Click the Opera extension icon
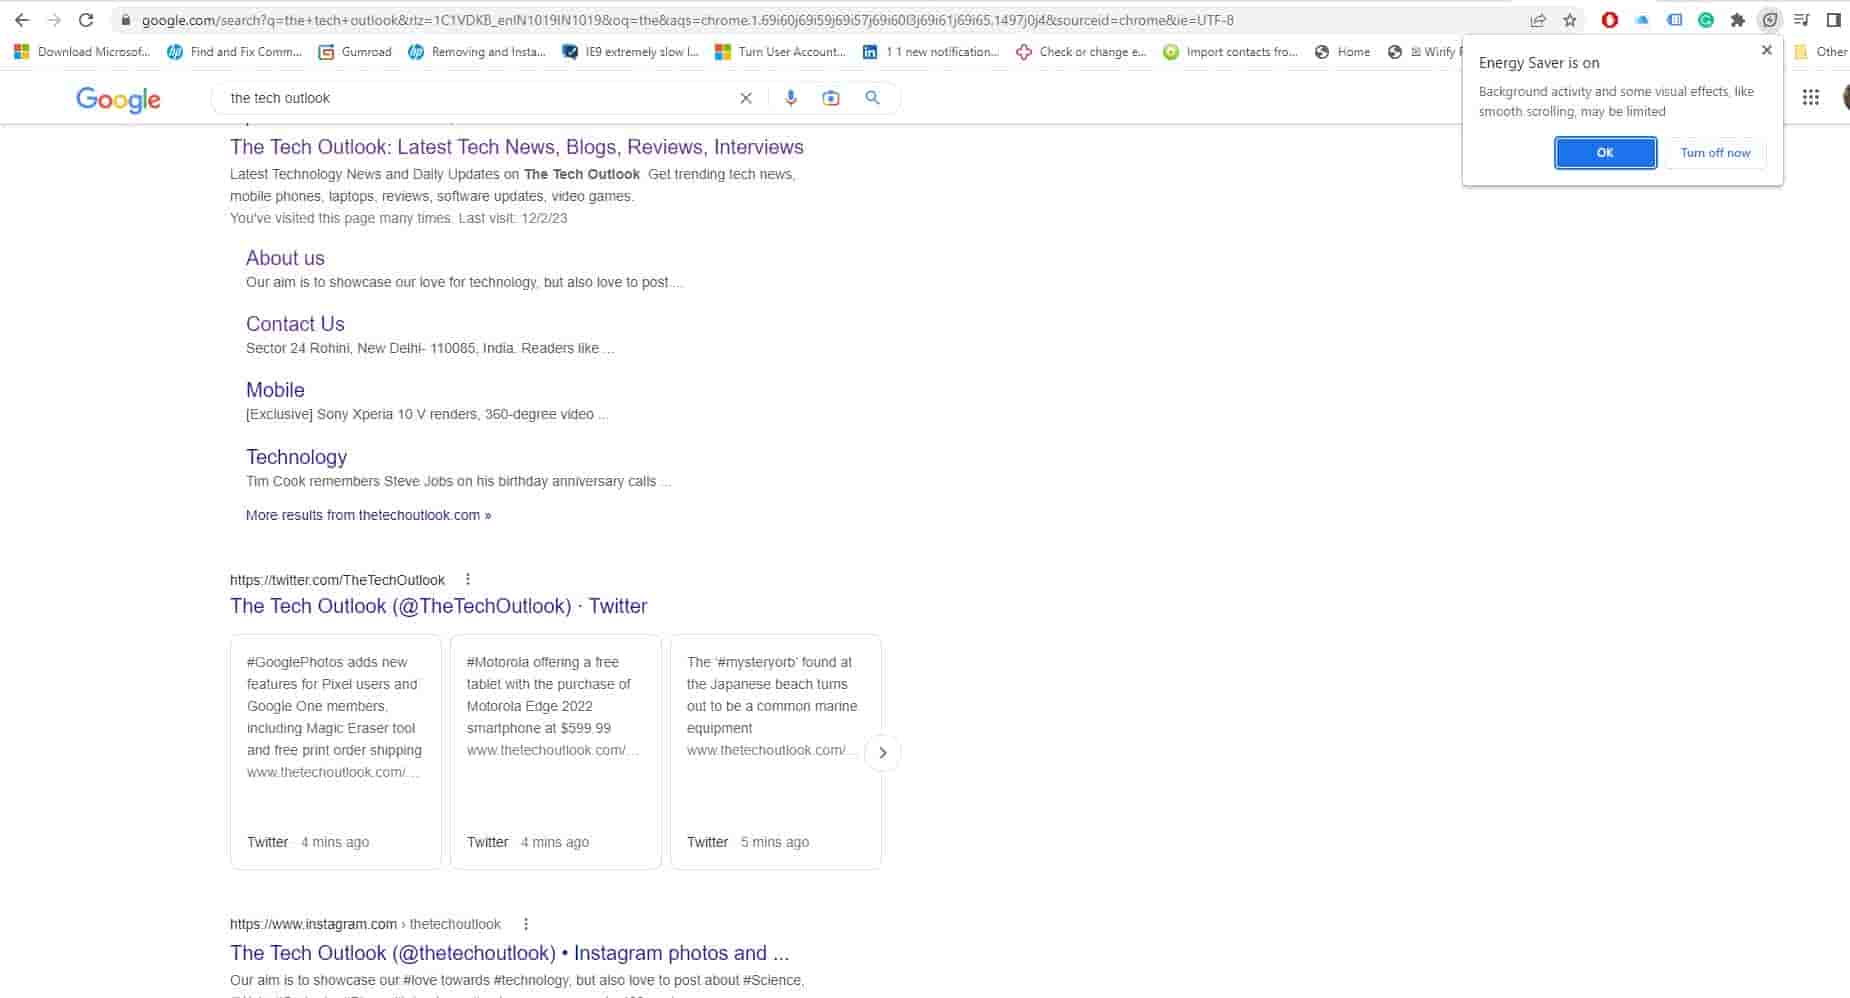 click(1610, 20)
